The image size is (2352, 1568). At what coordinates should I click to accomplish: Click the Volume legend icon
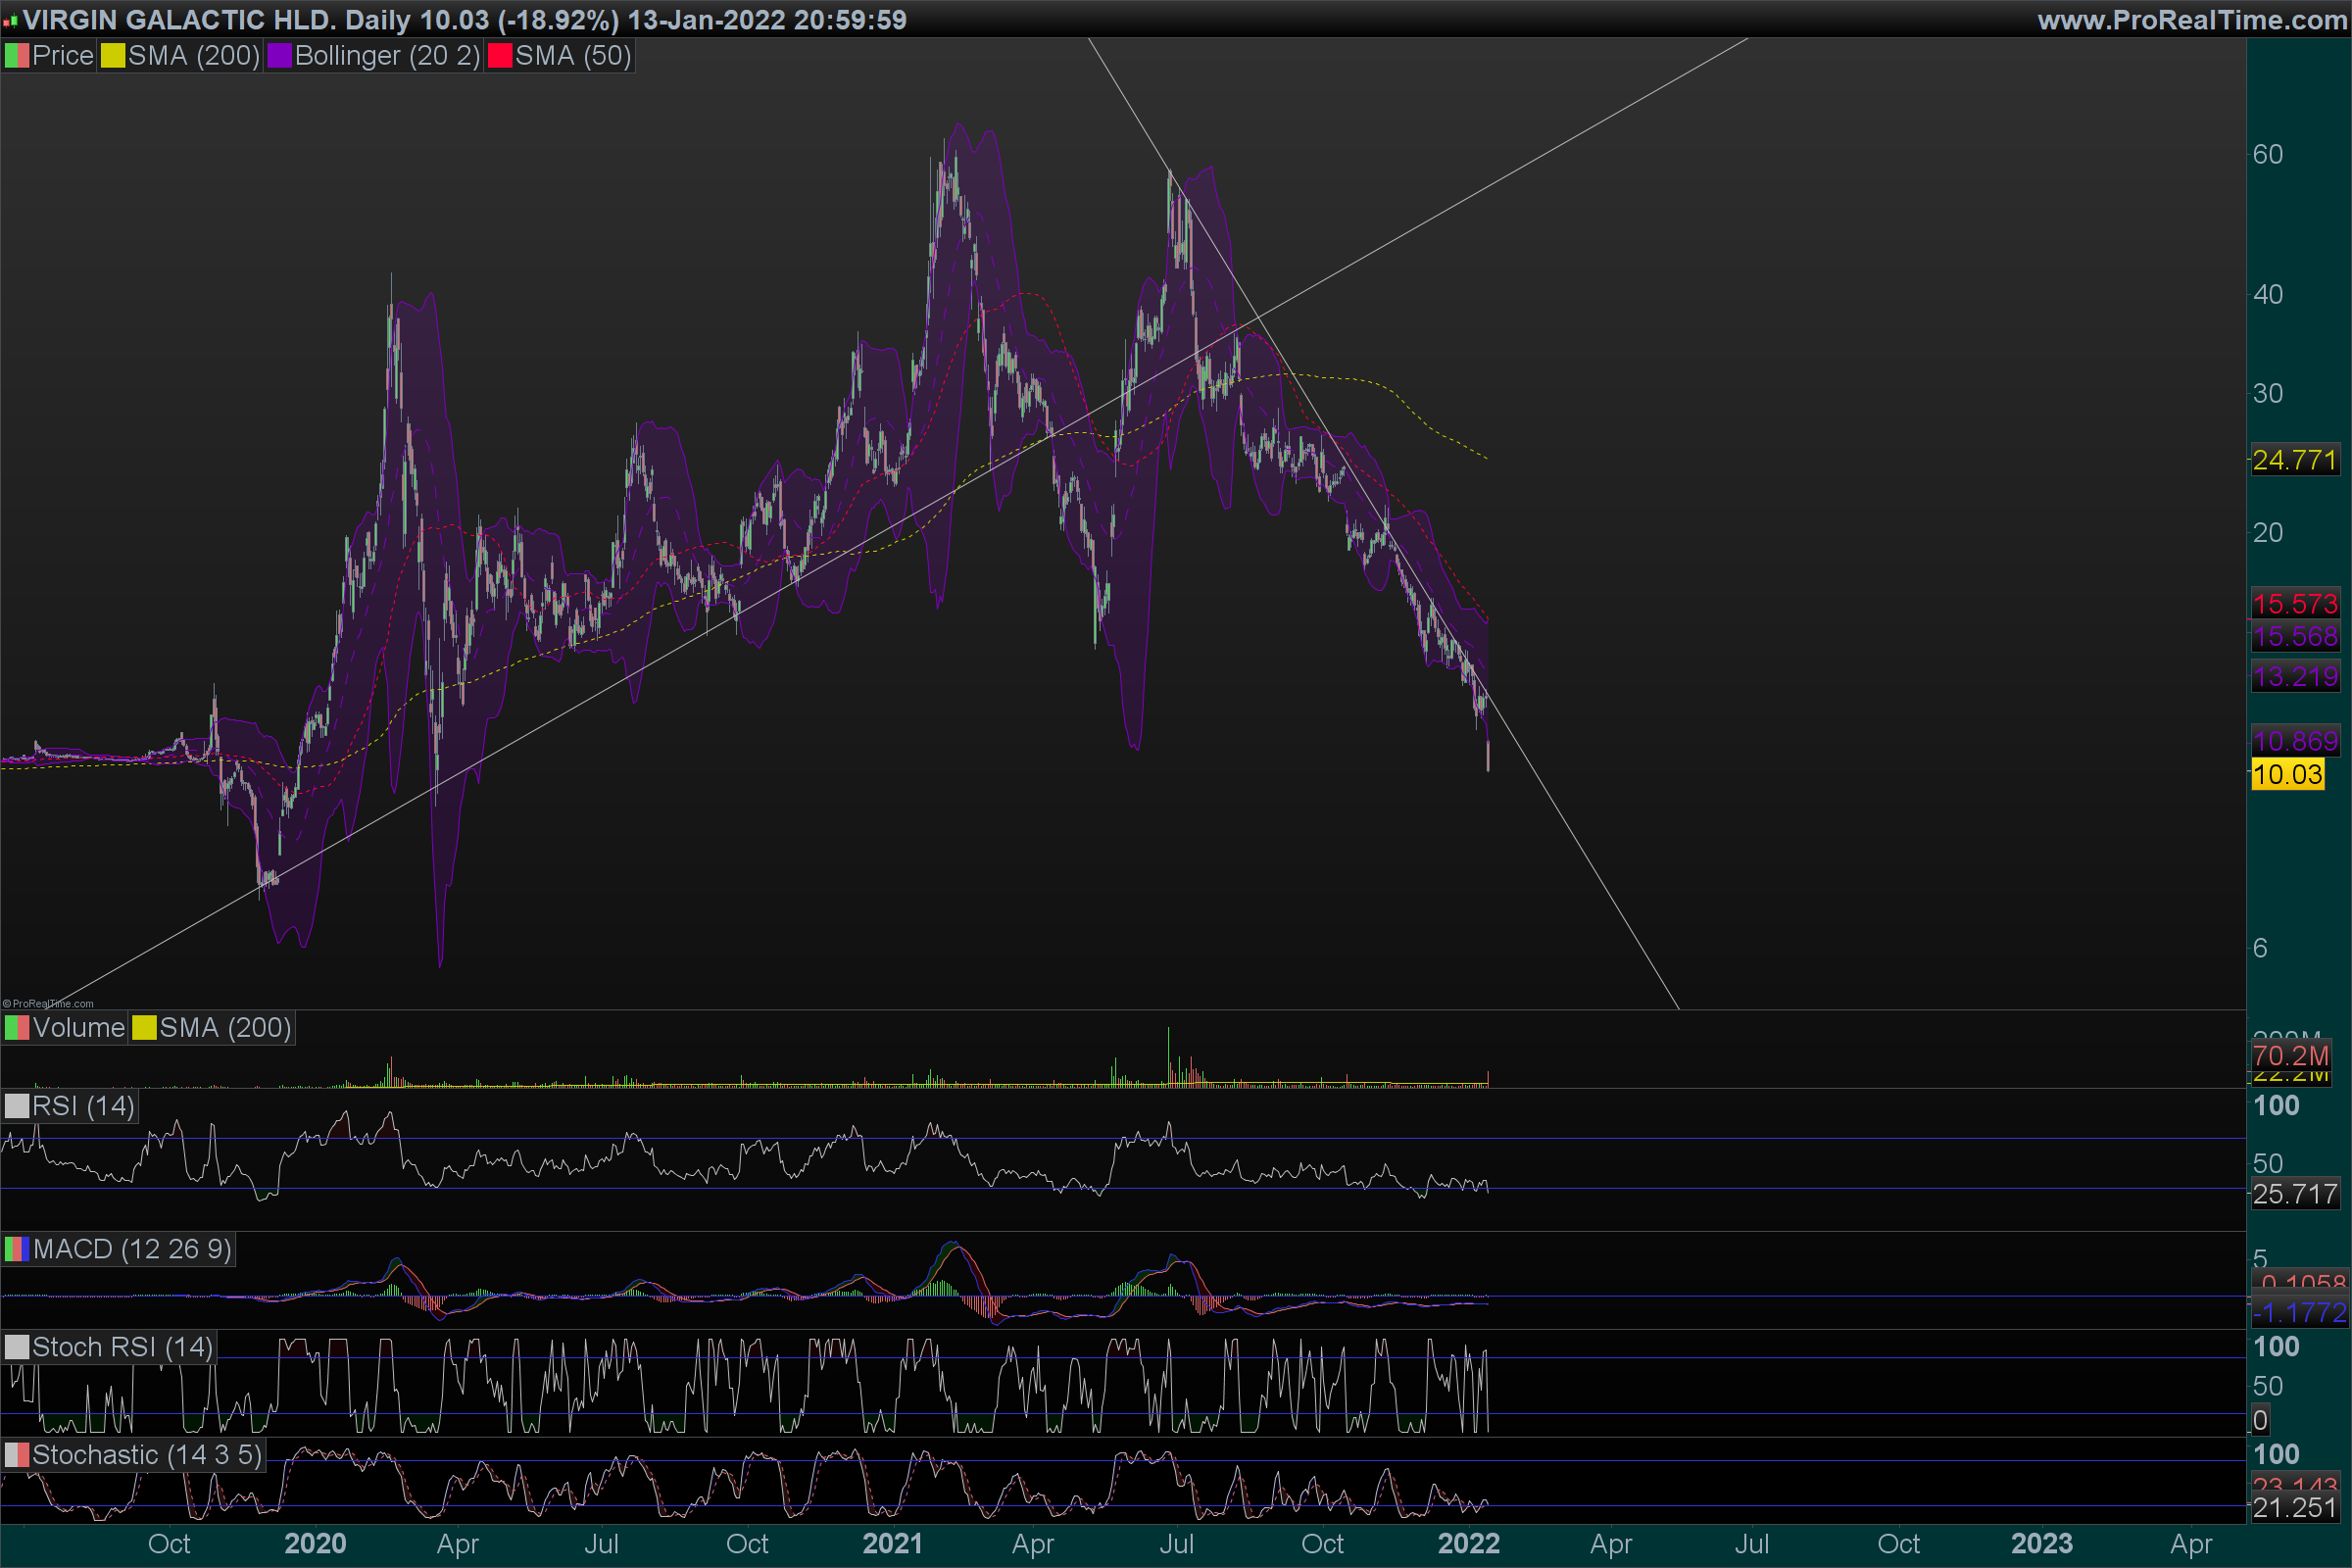coord(17,1028)
